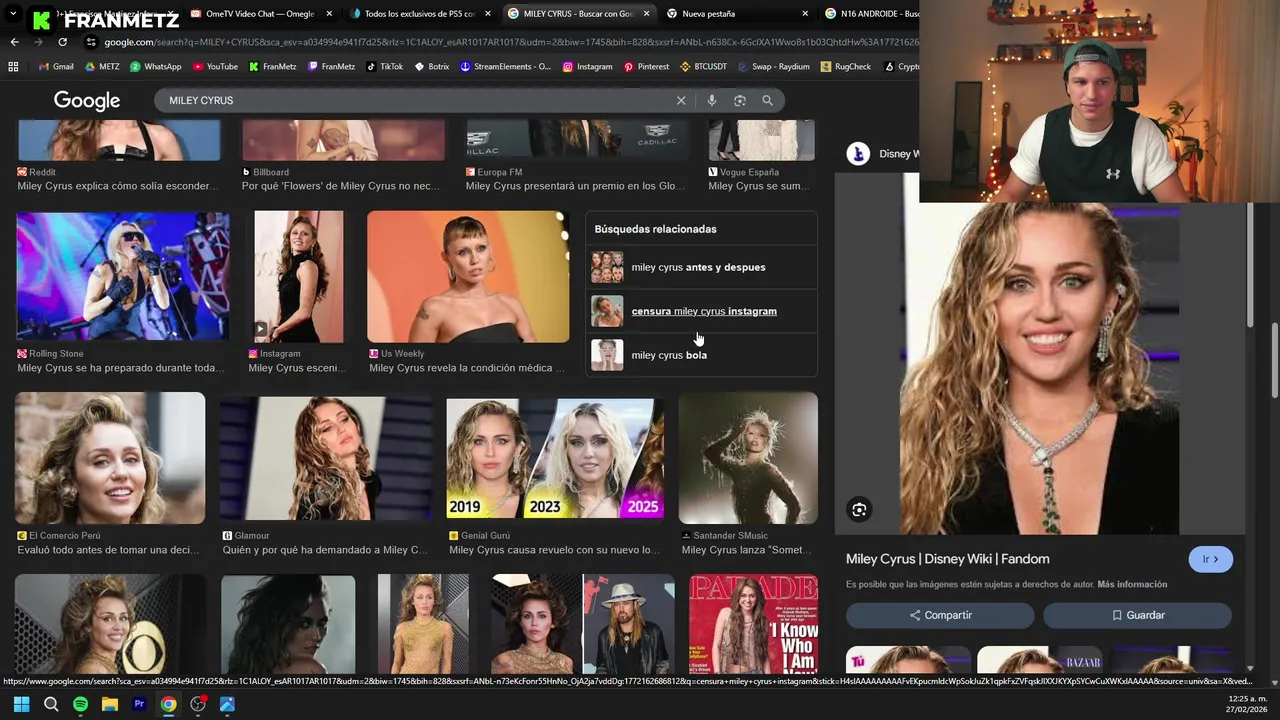Switch to Todos los exclusivos de PS5 tab
The height and width of the screenshot is (720, 1280).
point(419,14)
